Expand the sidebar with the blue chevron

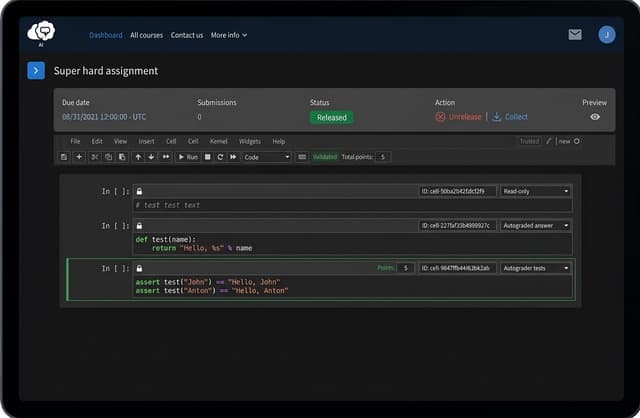coord(36,71)
